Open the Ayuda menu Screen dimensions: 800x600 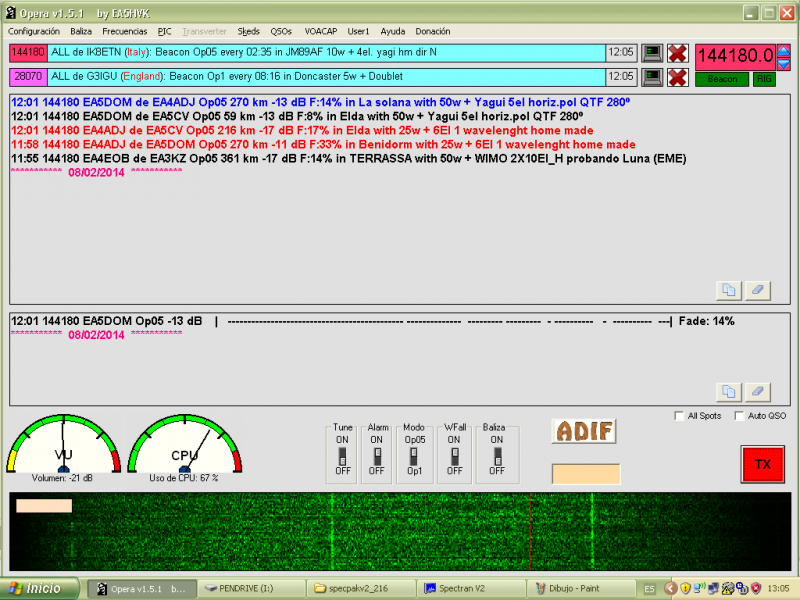[393, 32]
